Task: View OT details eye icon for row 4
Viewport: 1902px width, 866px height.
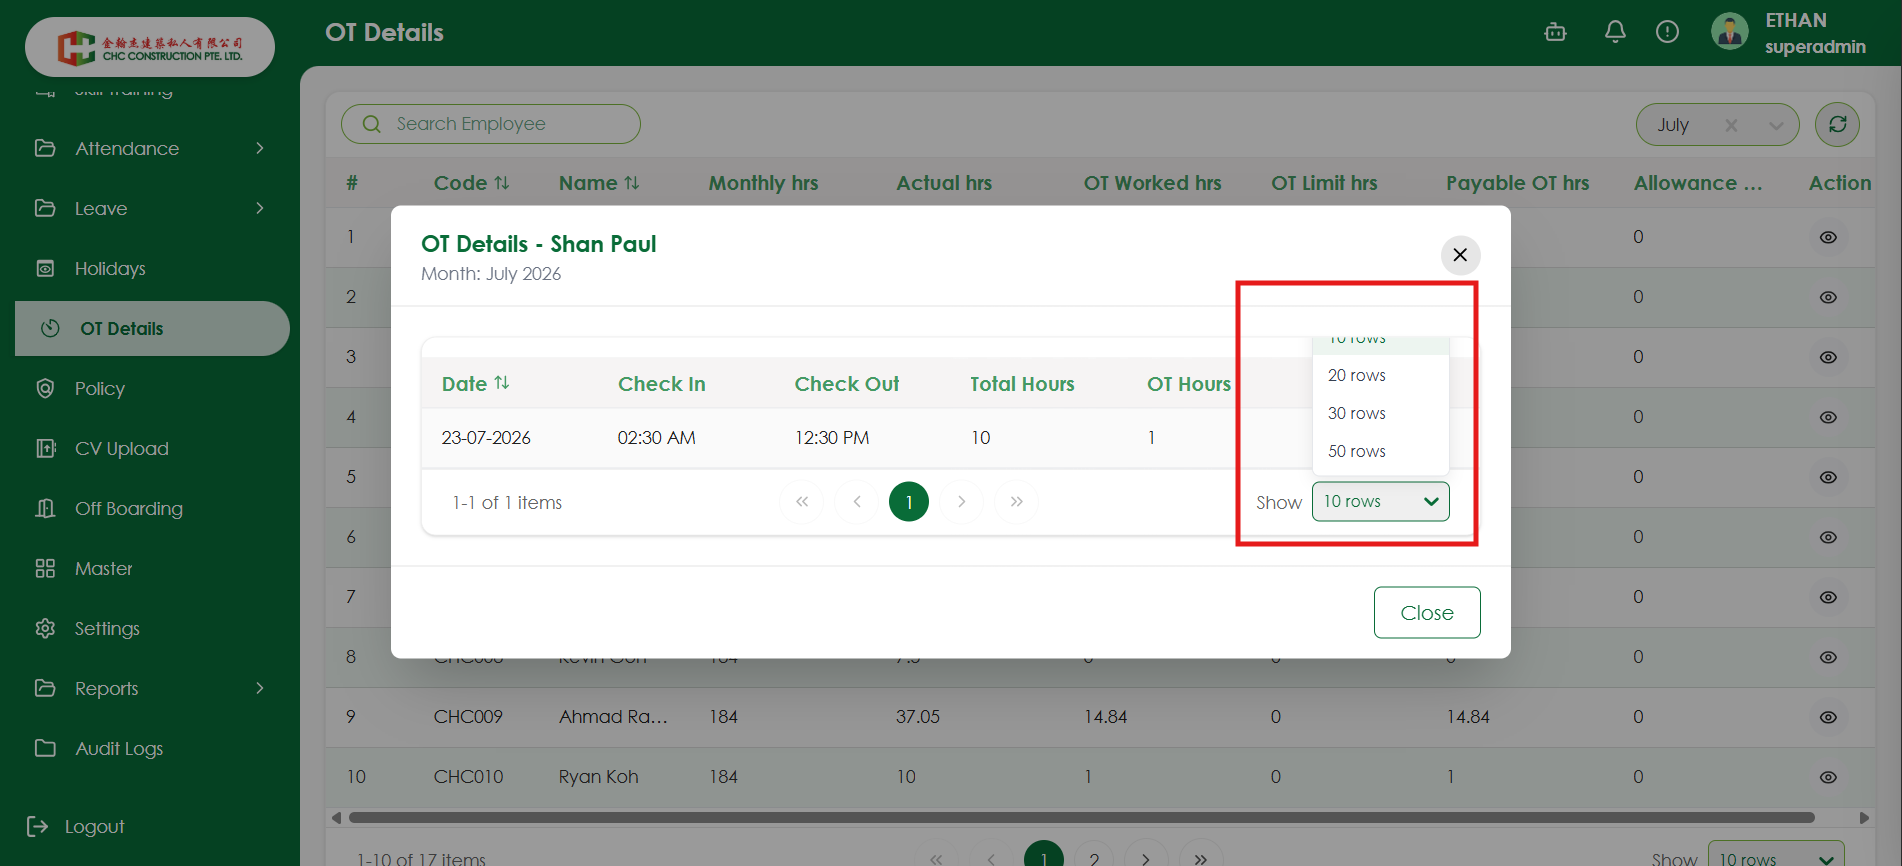Action: tap(1828, 417)
